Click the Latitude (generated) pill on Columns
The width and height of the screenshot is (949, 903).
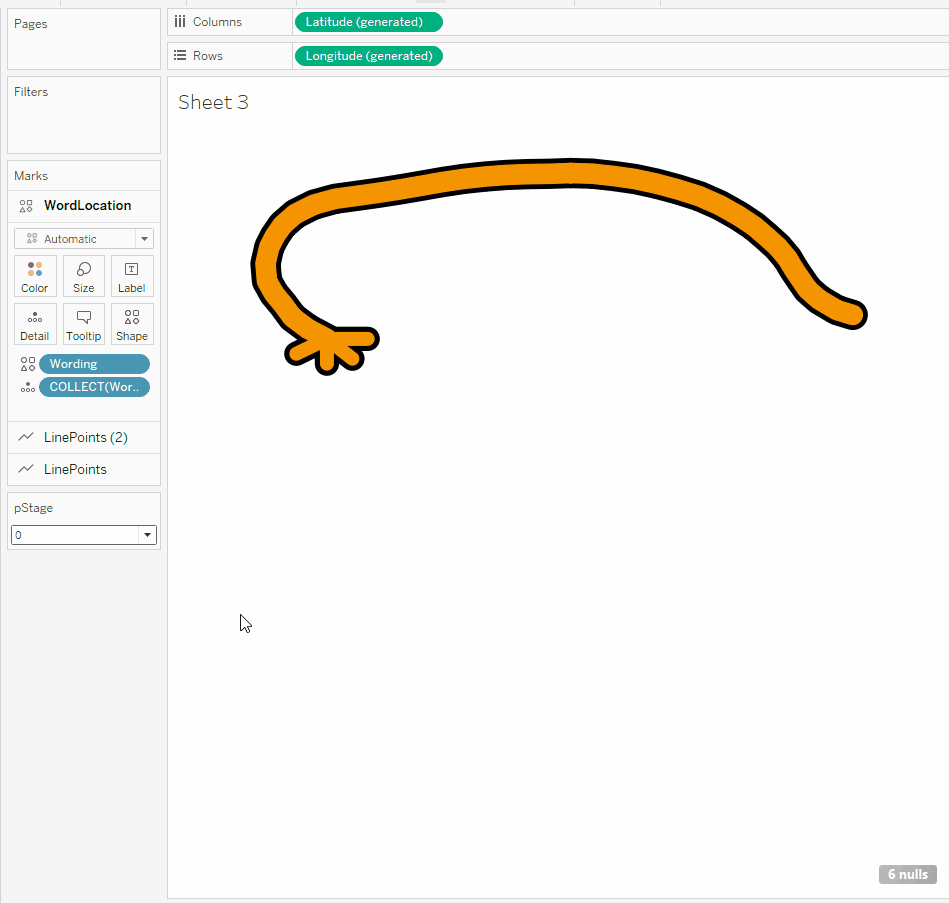(367, 22)
